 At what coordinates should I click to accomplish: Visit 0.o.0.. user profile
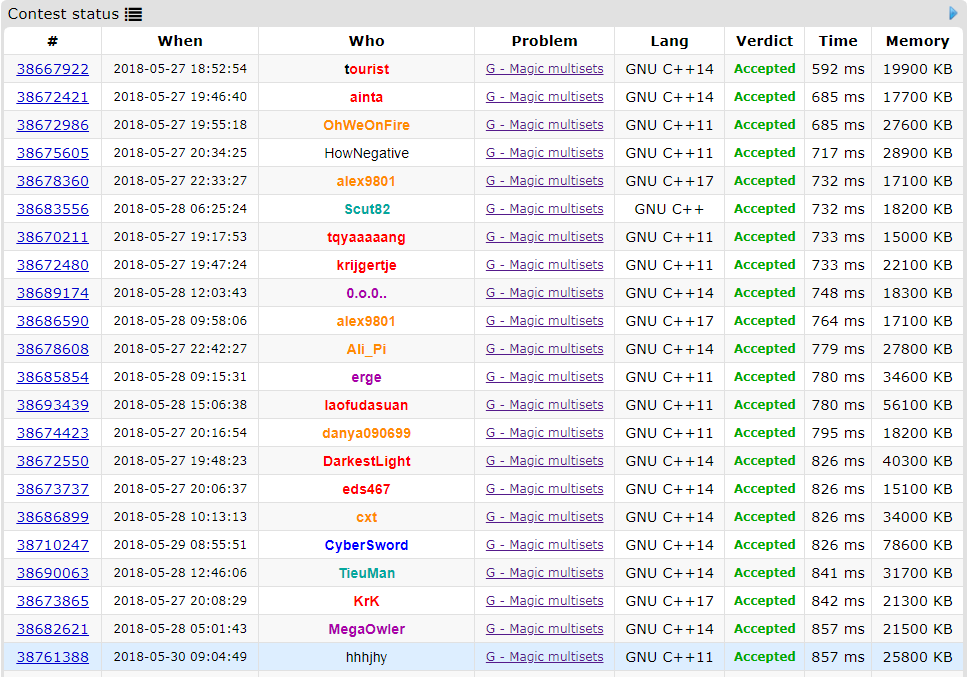tap(367, 293)
